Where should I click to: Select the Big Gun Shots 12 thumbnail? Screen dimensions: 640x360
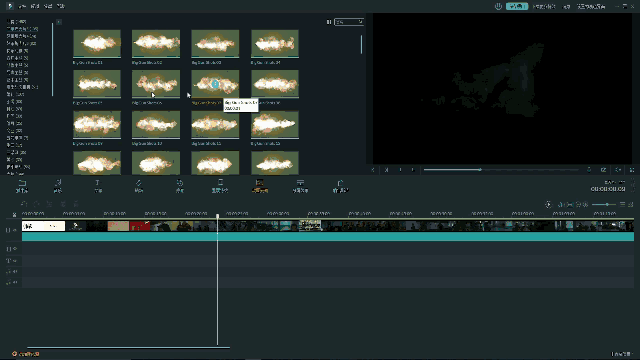click(x=275, y=124)
